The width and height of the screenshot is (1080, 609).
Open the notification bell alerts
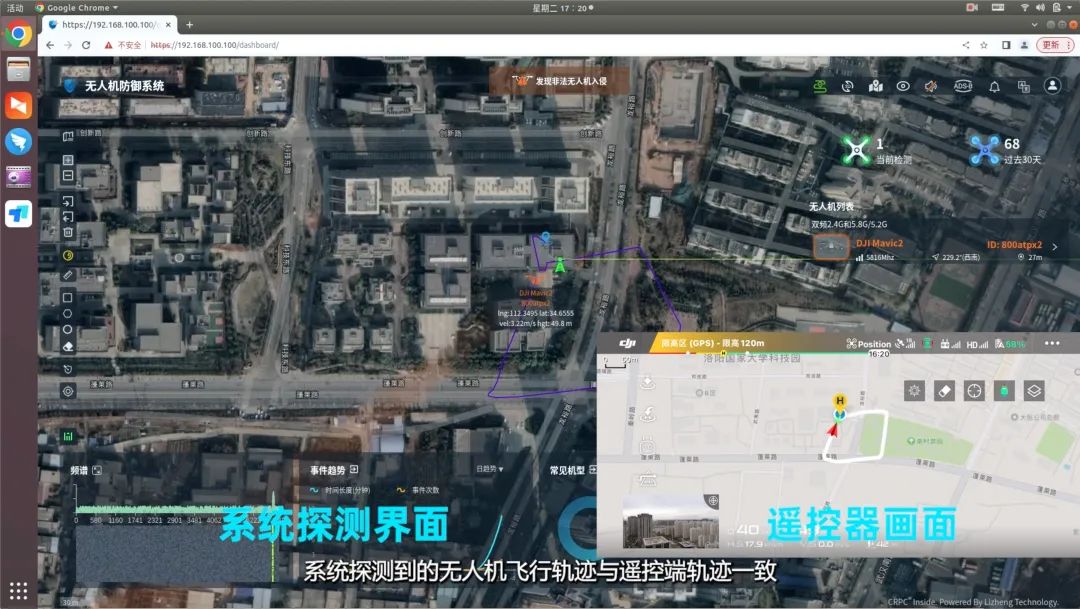(x=994, y=86)
